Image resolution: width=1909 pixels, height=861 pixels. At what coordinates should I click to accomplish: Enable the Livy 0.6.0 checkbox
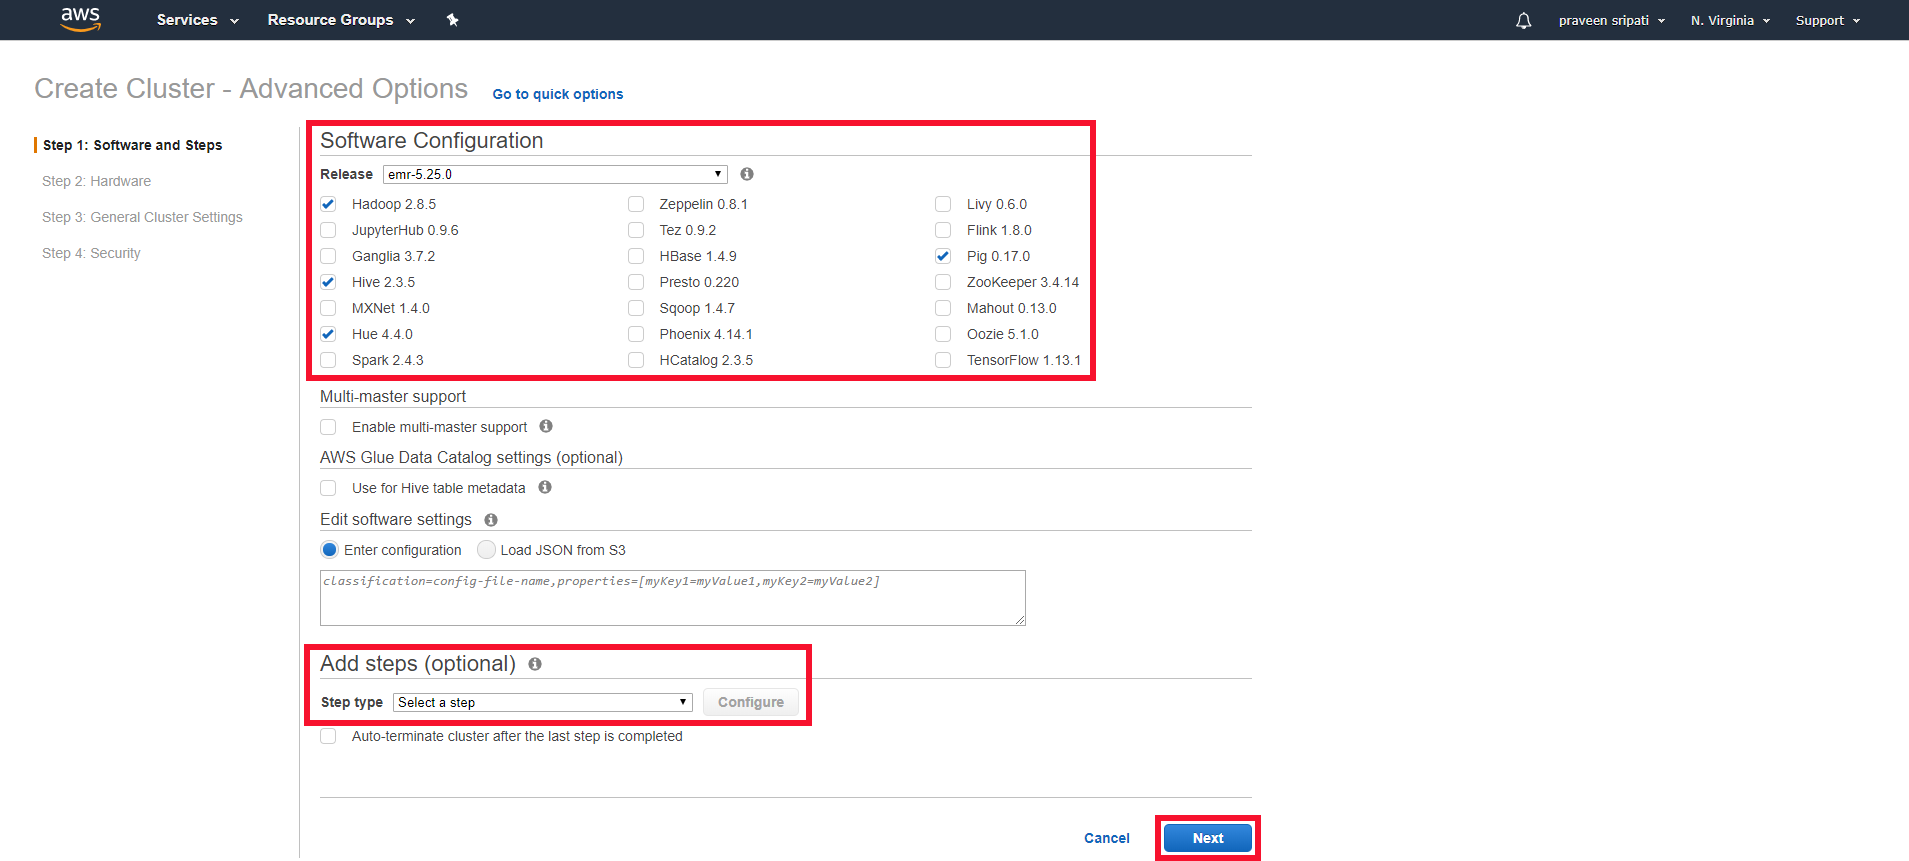coord(943,204)
